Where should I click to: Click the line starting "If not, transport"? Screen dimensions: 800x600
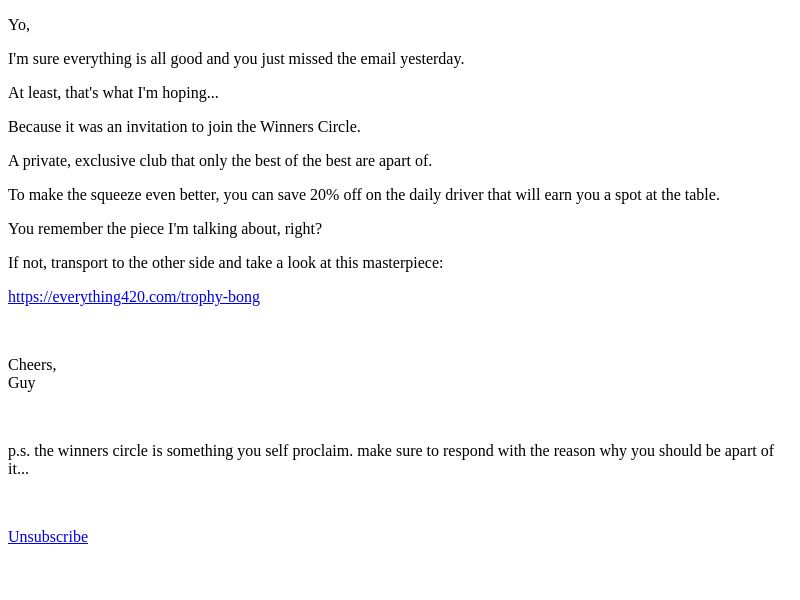point(226,263)
